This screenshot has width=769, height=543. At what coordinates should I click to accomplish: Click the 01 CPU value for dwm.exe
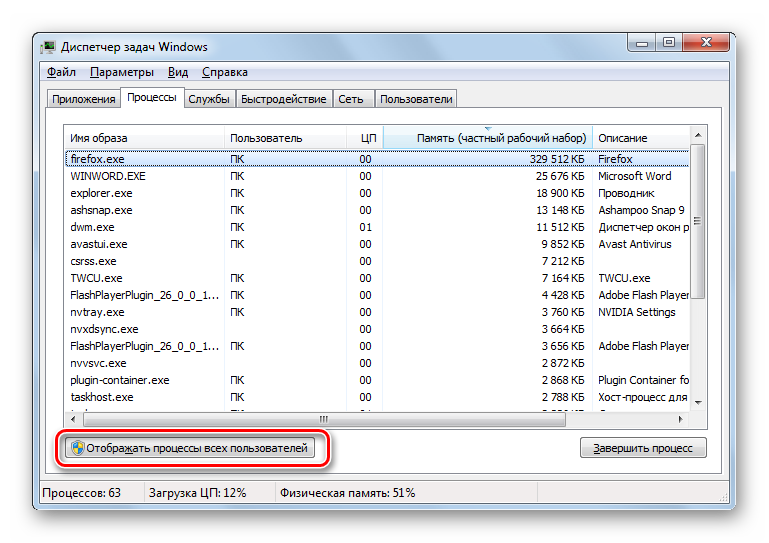coord(365,227)
